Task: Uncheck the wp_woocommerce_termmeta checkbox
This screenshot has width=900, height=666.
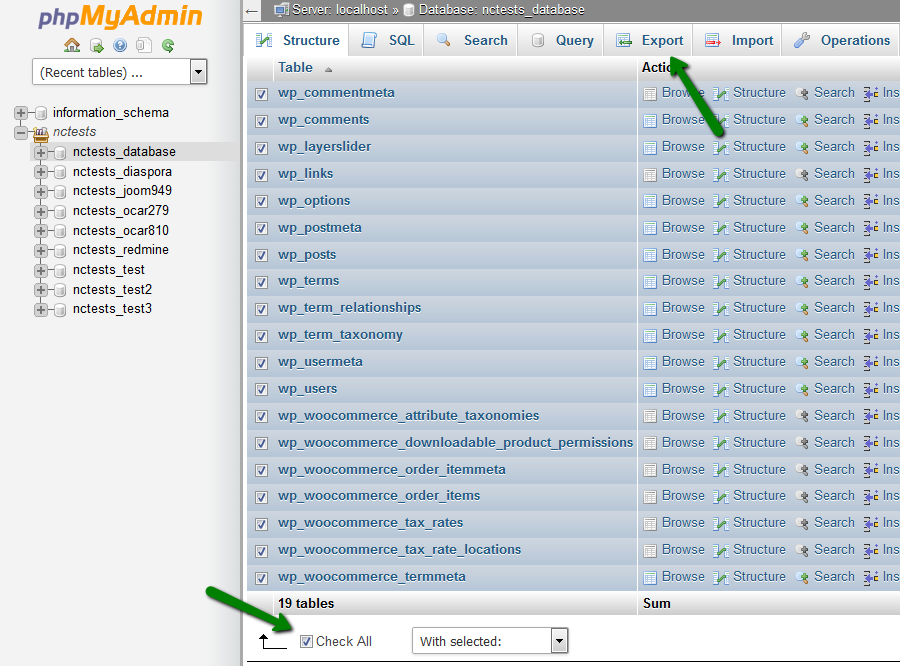Action: (262, 578)
